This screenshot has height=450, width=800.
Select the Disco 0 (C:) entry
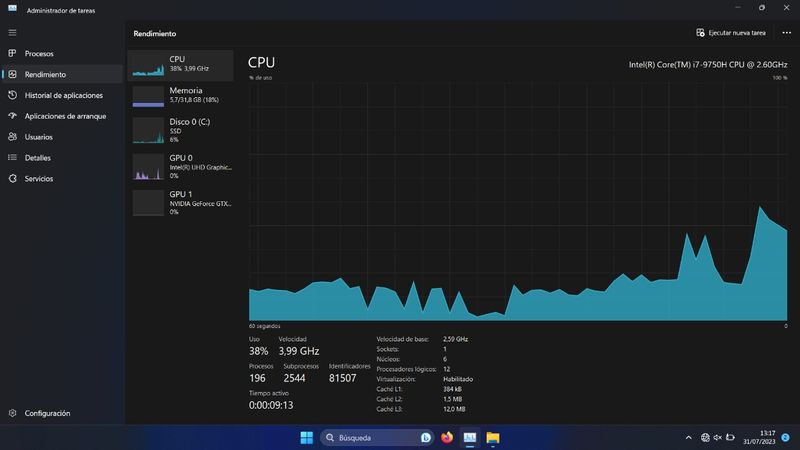[181, 131]
